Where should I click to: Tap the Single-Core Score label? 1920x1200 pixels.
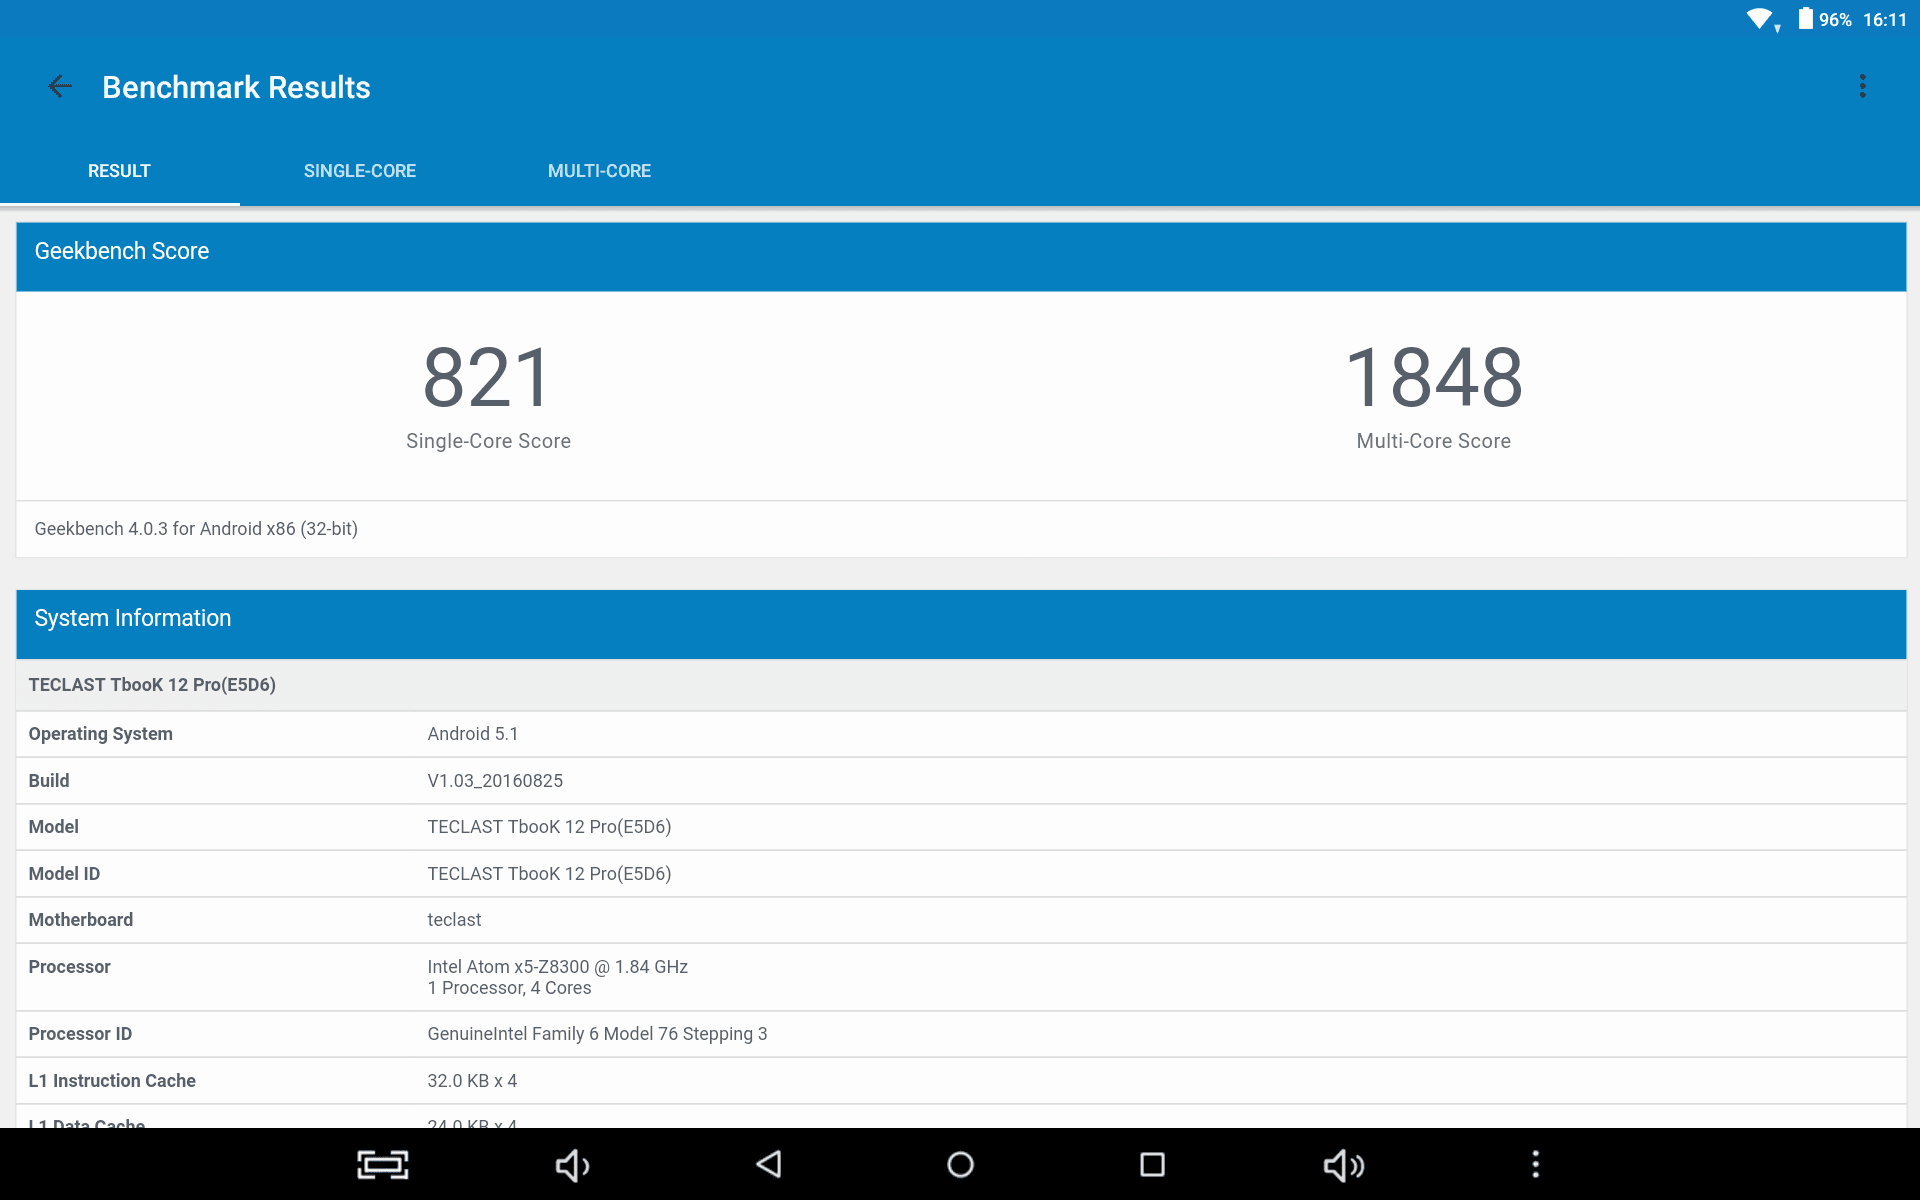coord(488,441)
